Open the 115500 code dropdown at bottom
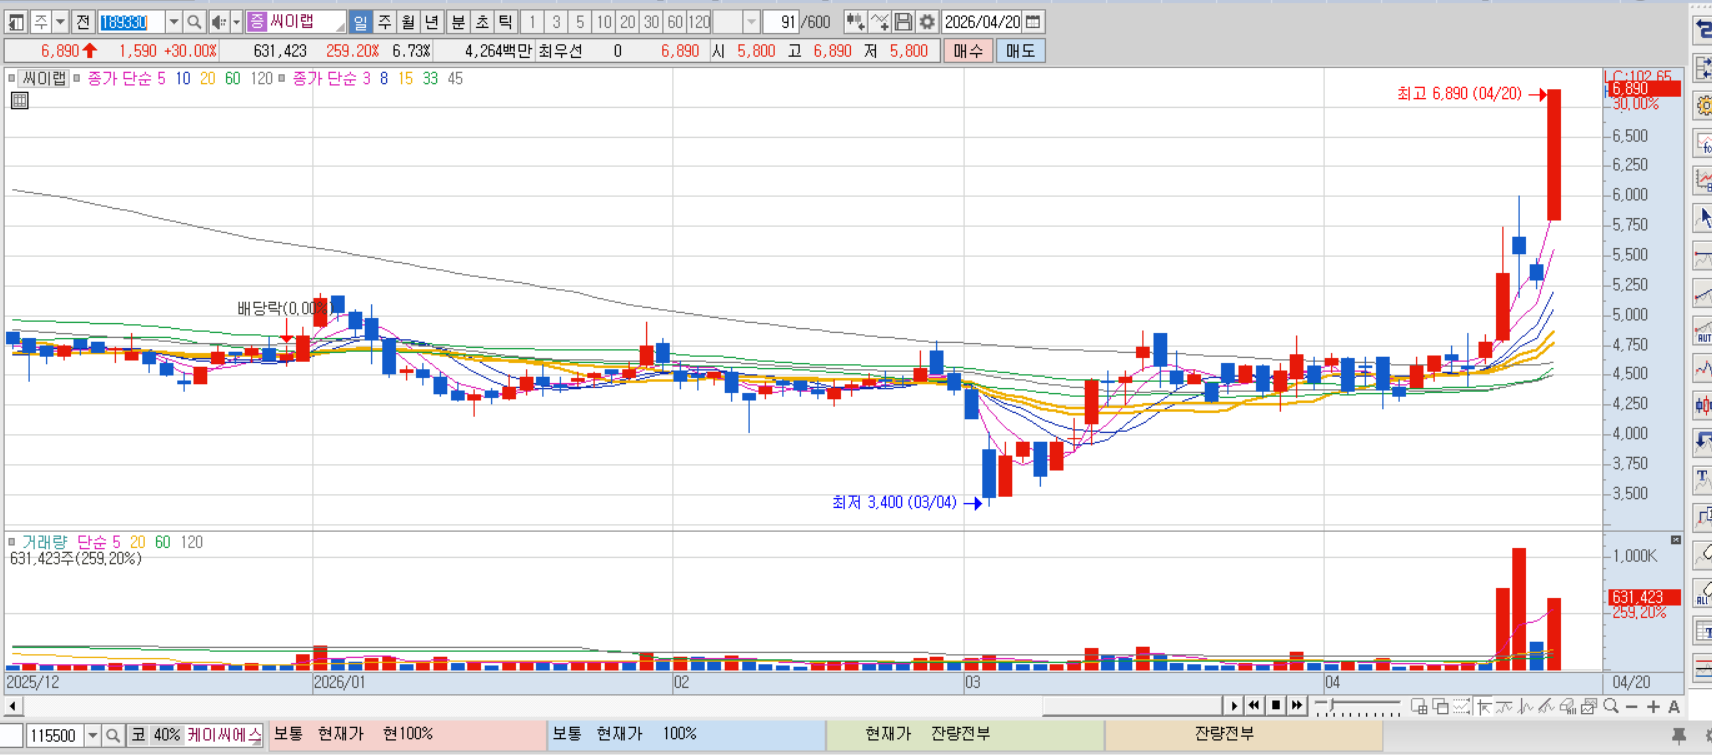Viewport: 1712px width, 755px height. pyautogui.click(x=92, y=735)
